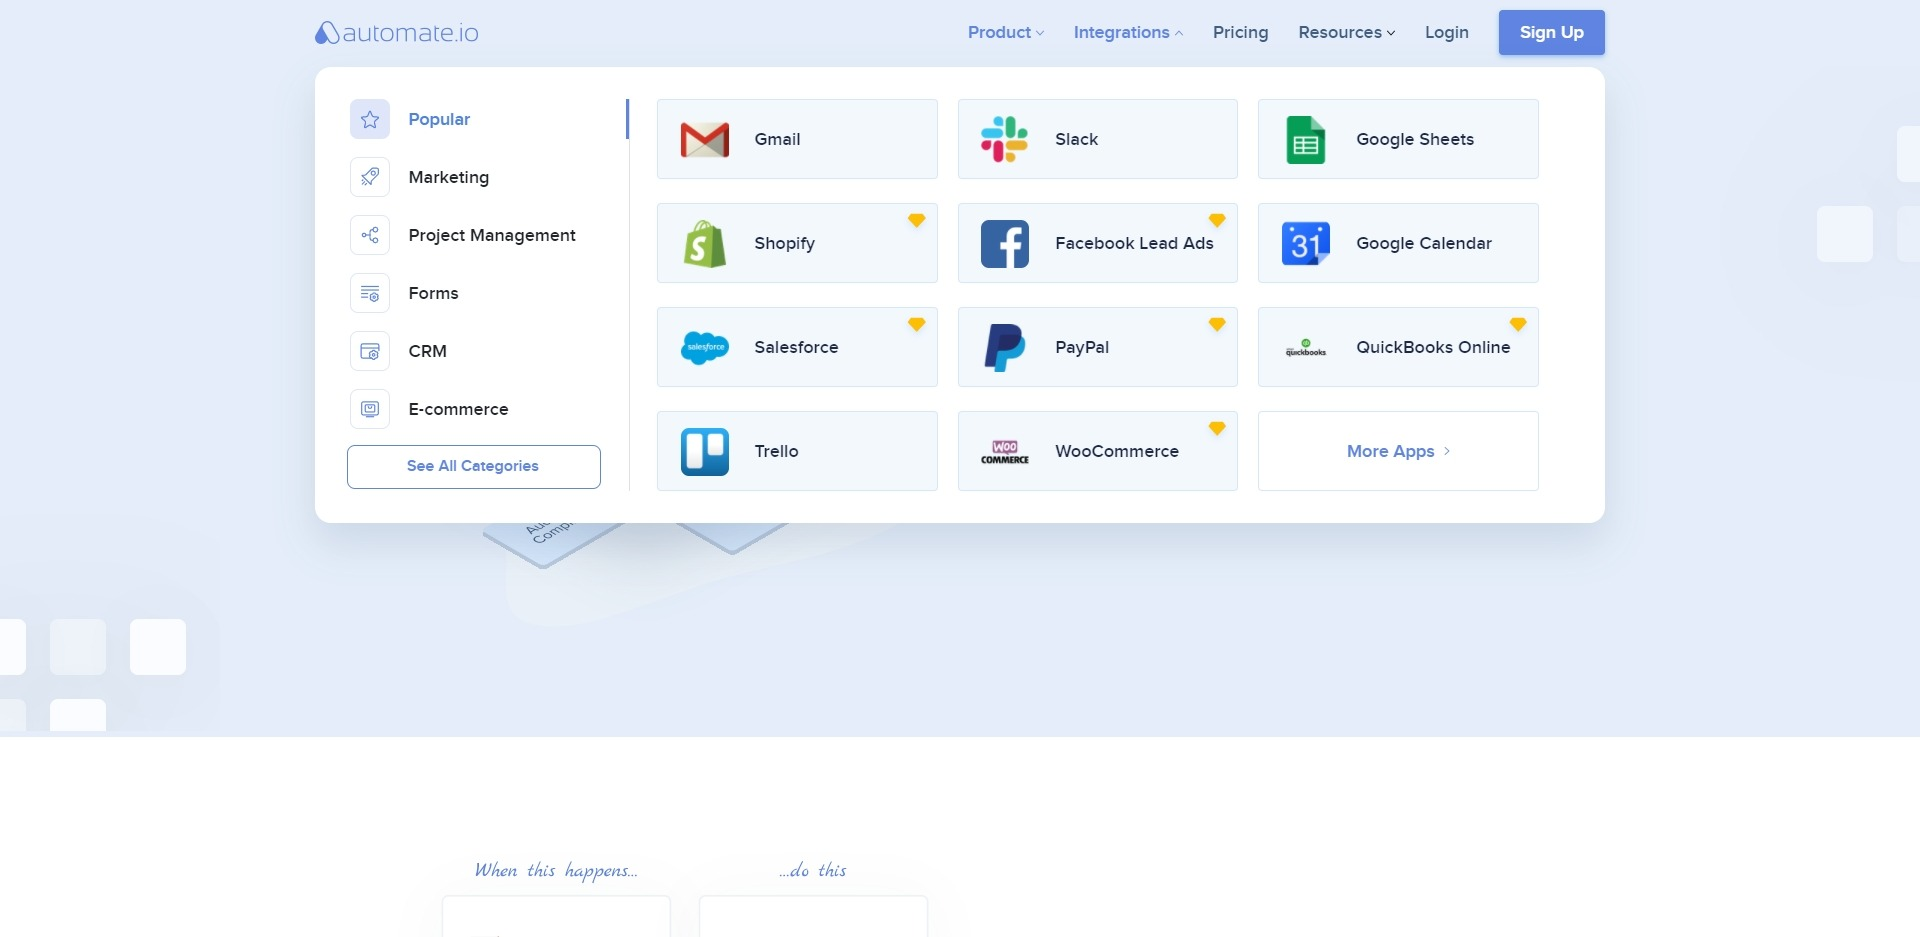Open the Salesforce label
The width and height of the screenshot is (1920, 937).
pos(796,347)
